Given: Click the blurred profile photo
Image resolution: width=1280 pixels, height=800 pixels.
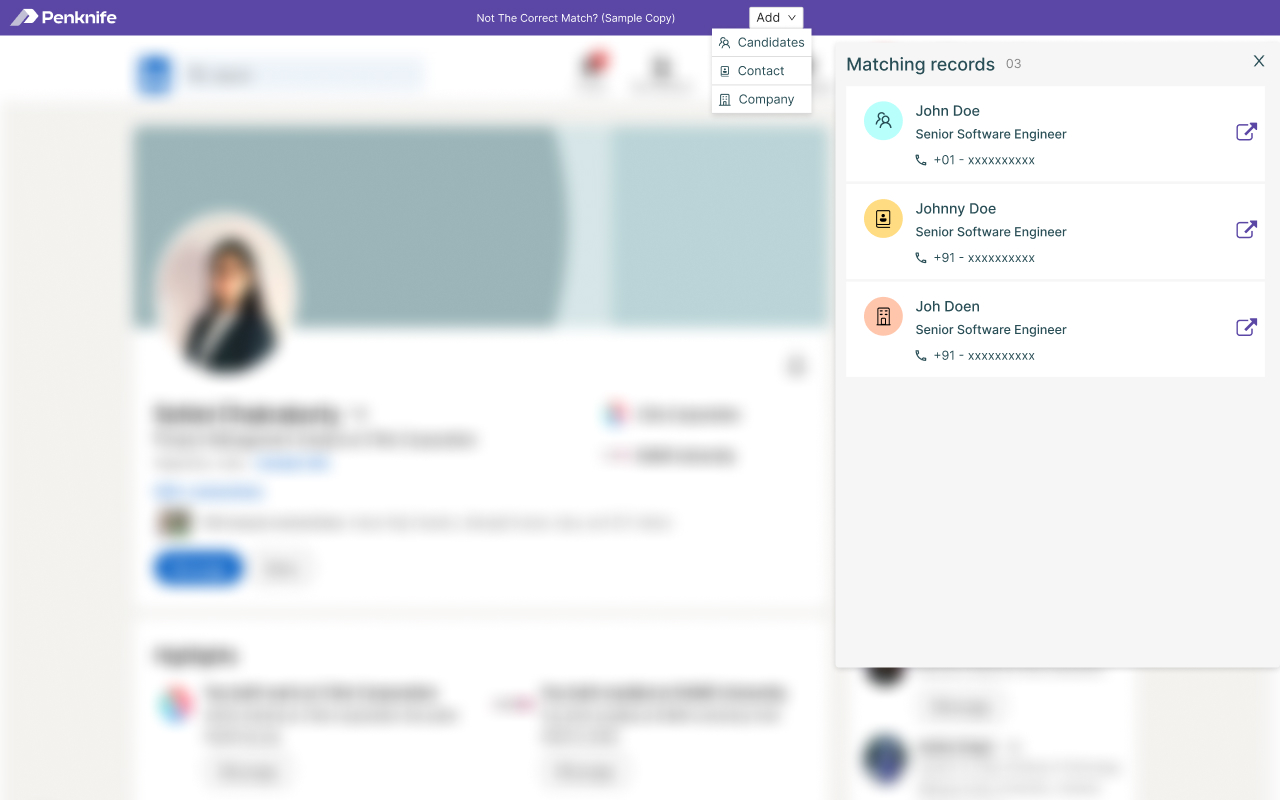Looking at the screenshot, I should pos(225,293).
